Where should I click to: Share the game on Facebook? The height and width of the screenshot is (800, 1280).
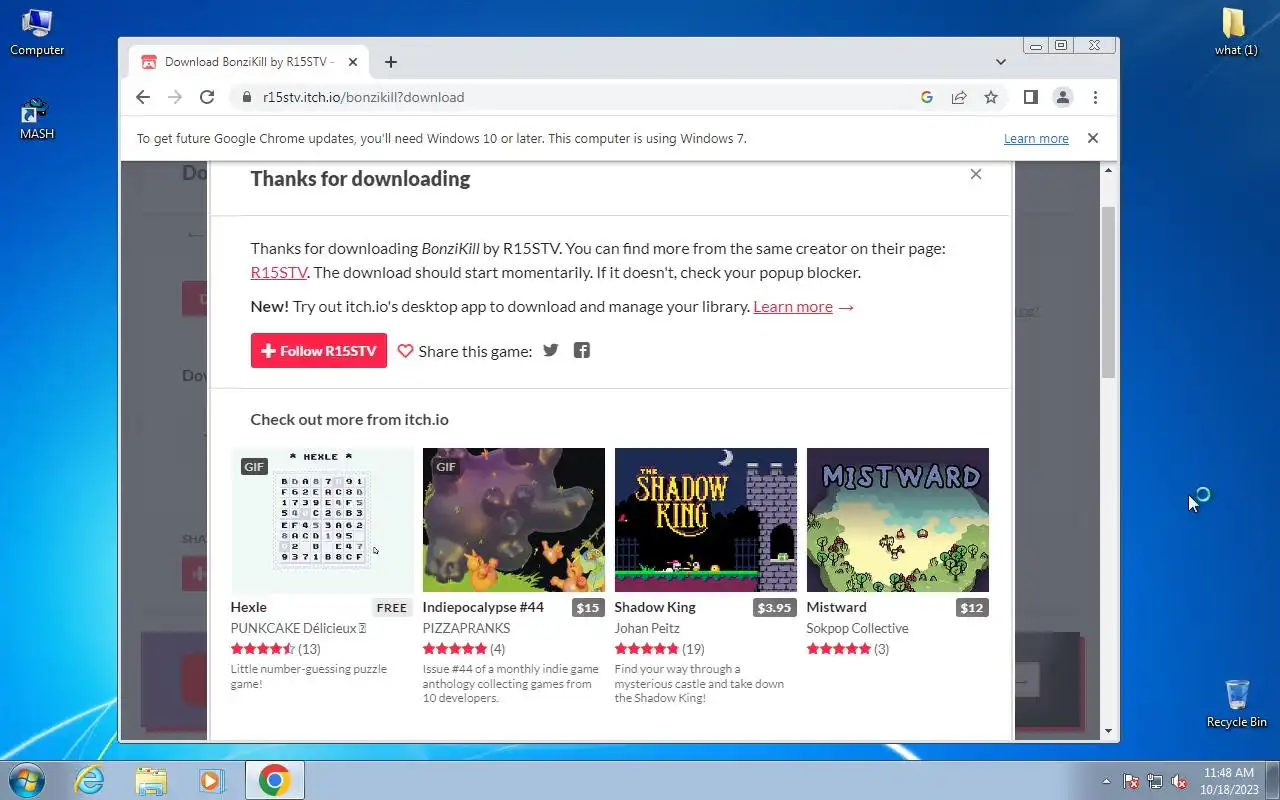tap(582, 350)
